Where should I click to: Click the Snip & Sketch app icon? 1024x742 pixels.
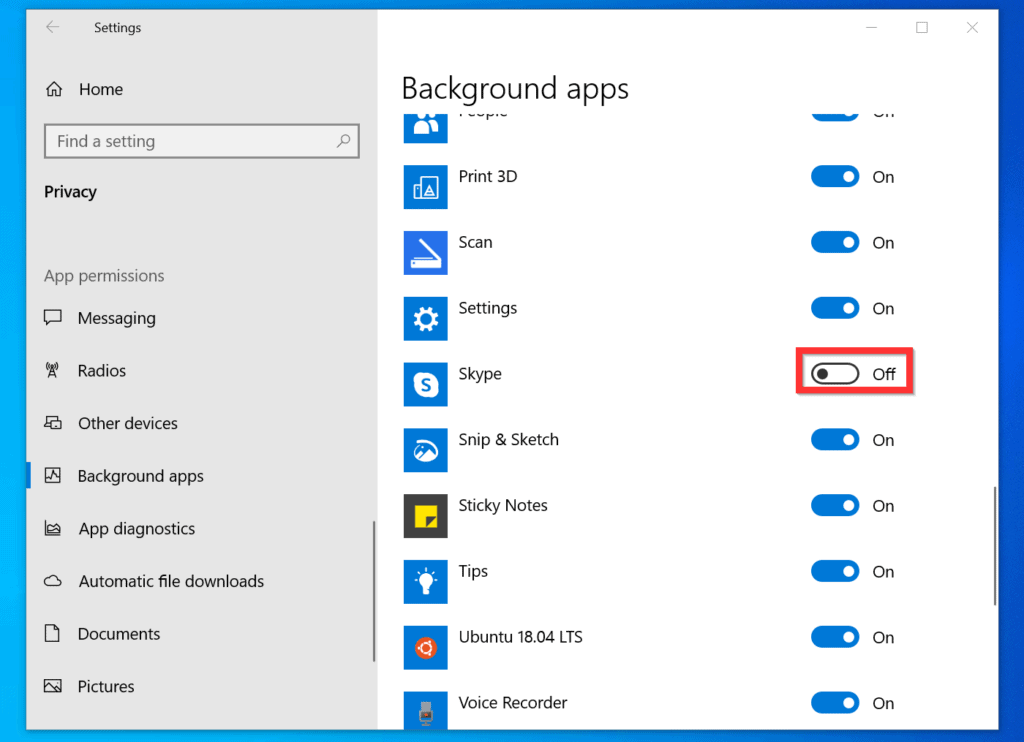click(x=425, y=451)
